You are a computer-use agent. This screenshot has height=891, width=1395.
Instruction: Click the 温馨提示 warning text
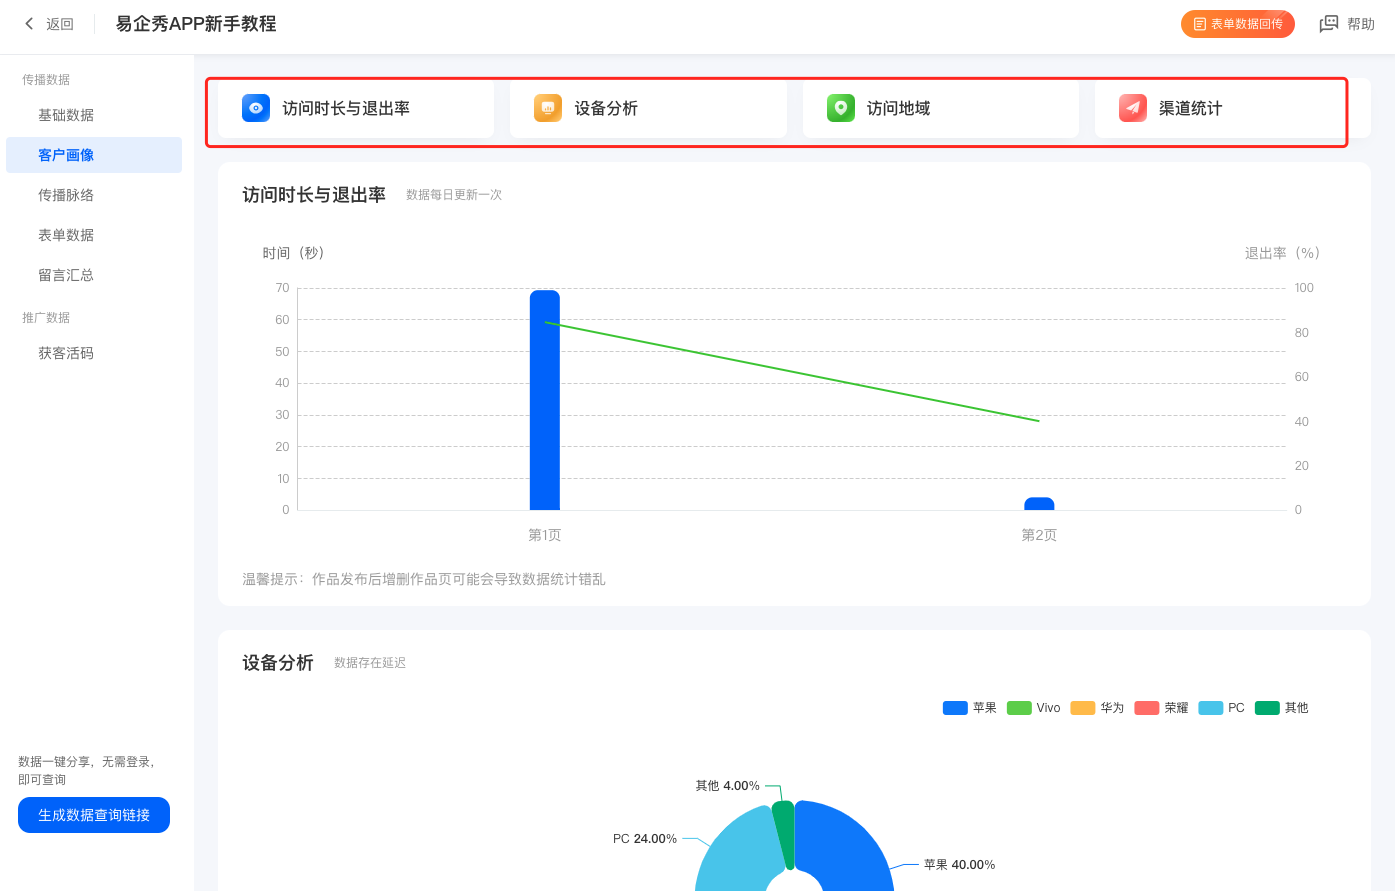coord(424,579)
